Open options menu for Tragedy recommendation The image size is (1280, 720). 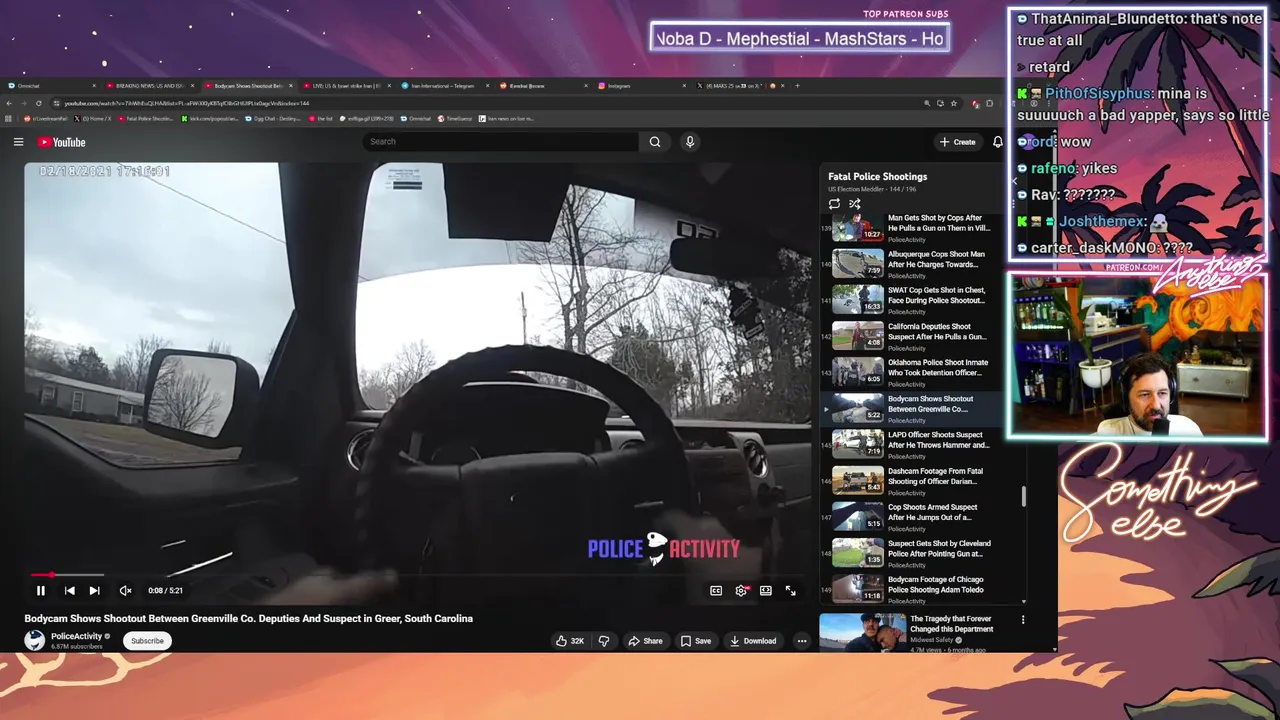tap(1022, 620)
